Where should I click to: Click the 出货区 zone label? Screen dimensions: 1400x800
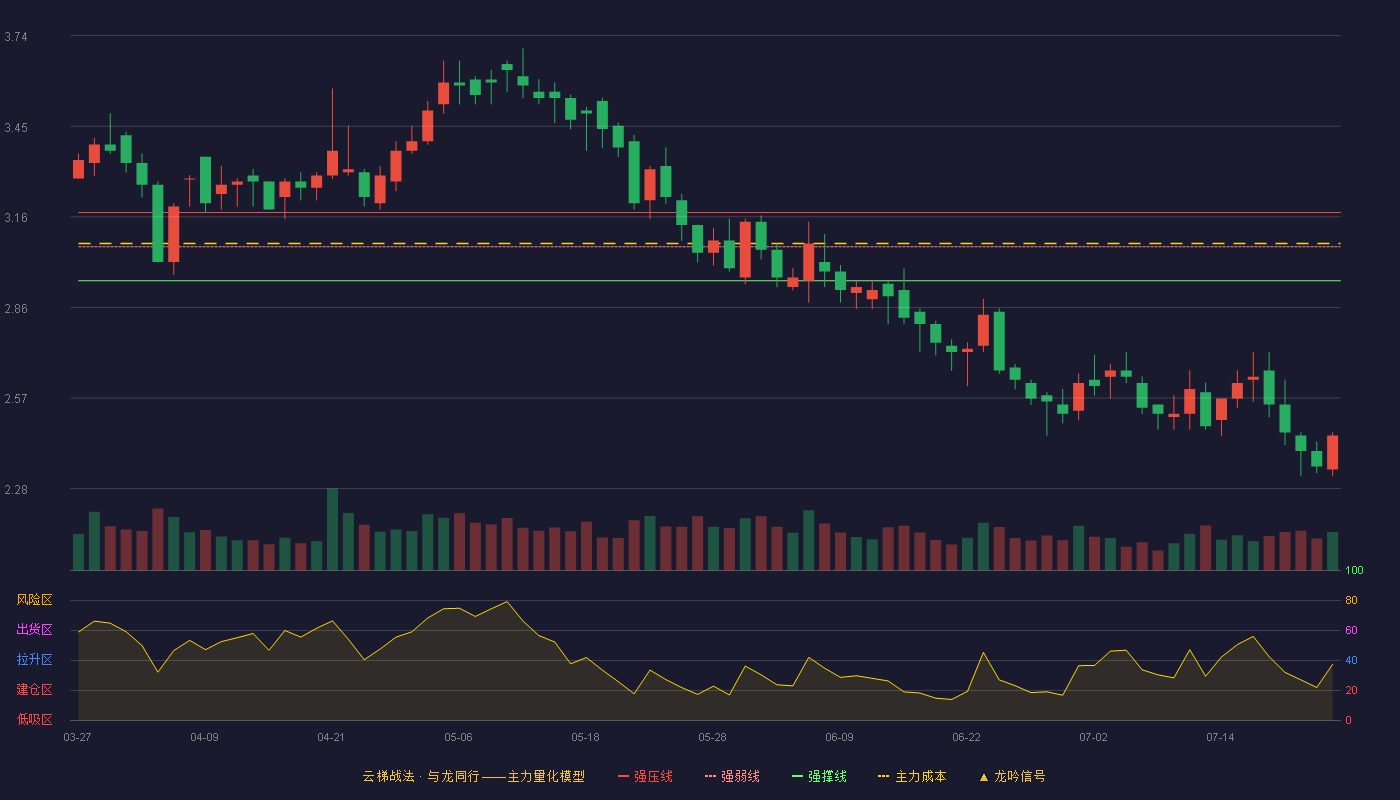[34, 630]
